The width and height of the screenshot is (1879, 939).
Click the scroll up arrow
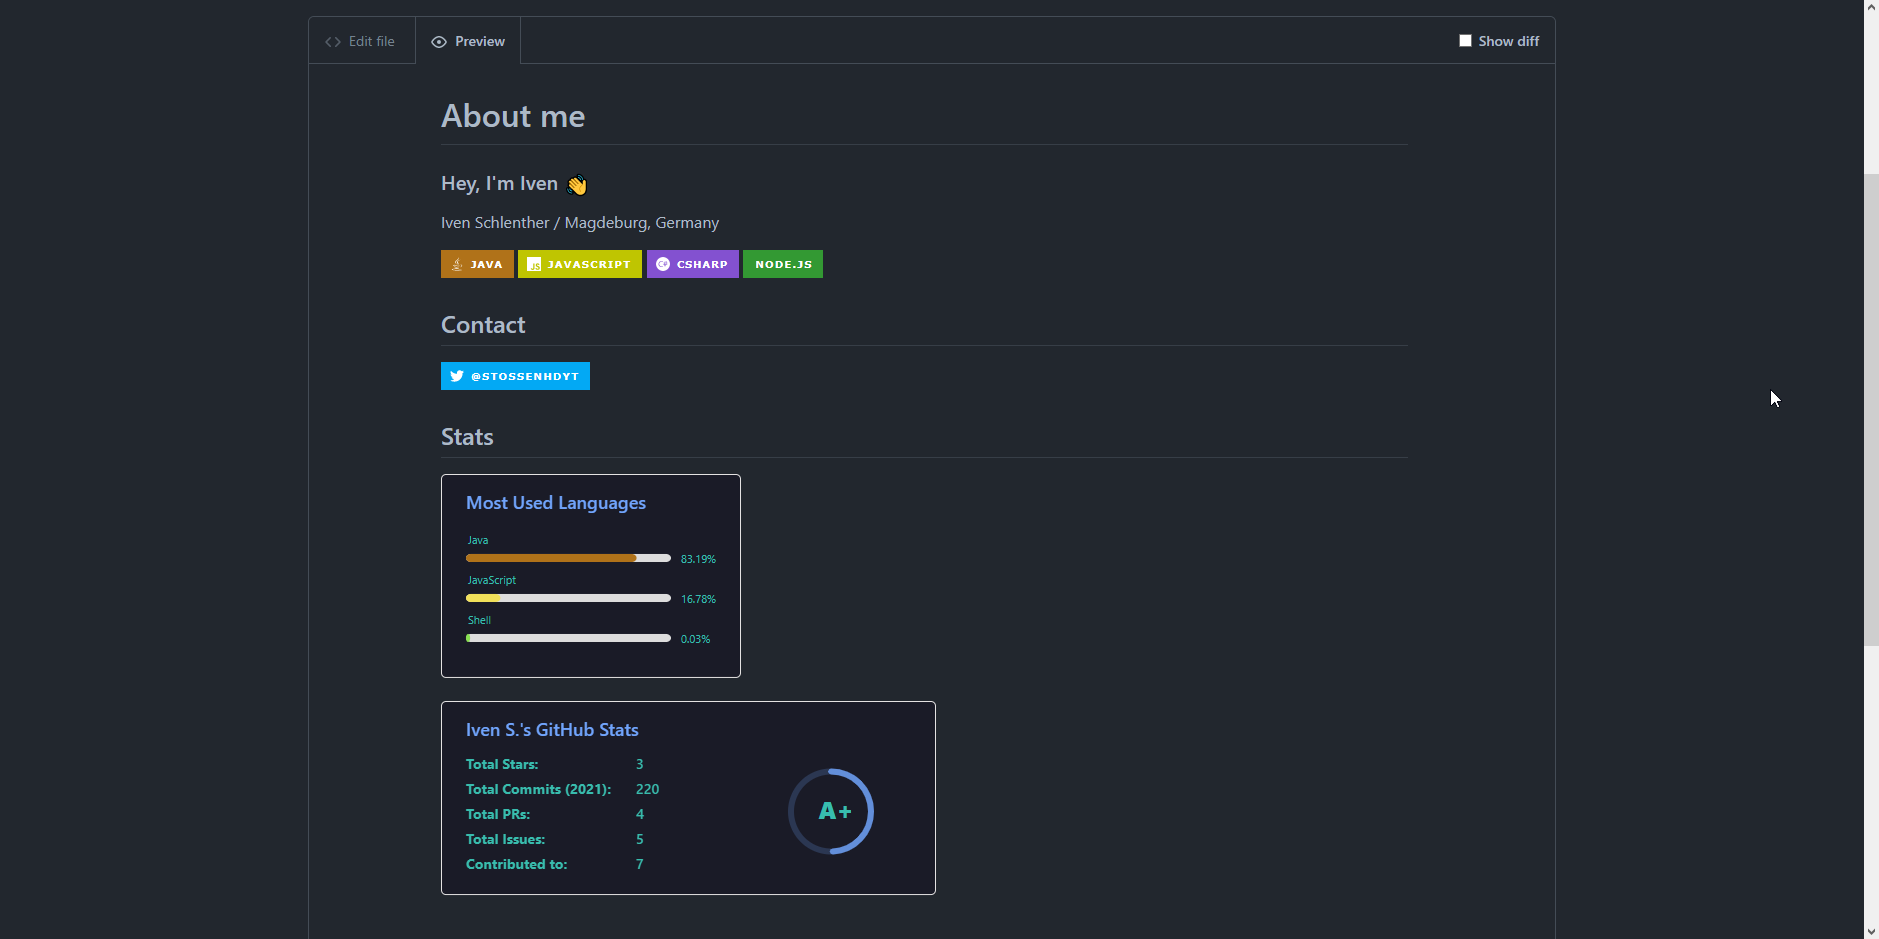pyautogui.click(x=1871, y=7)
